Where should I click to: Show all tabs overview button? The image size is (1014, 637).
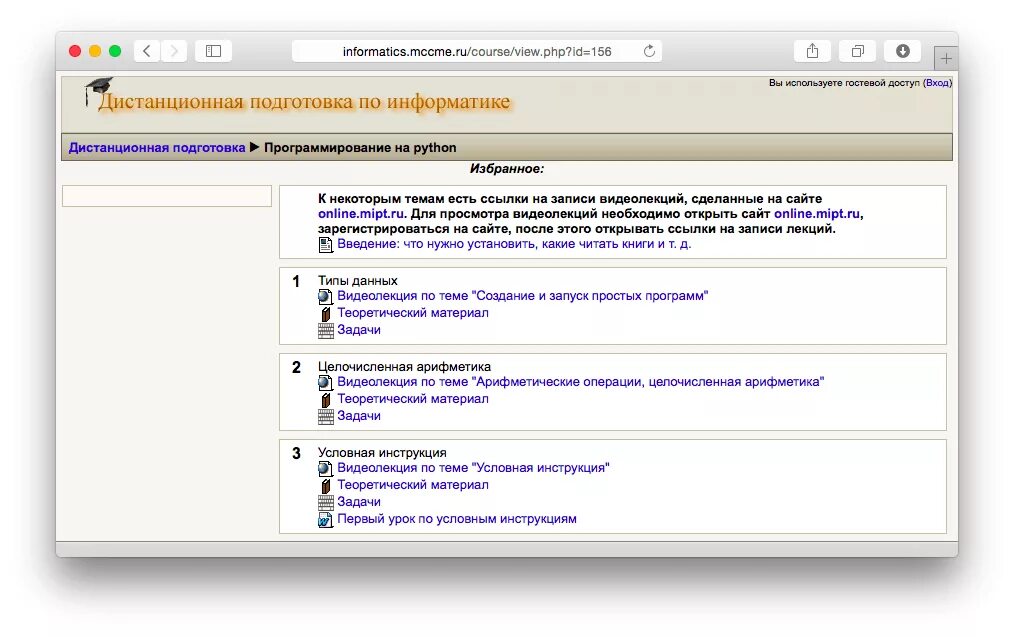[x=858, y=51]
